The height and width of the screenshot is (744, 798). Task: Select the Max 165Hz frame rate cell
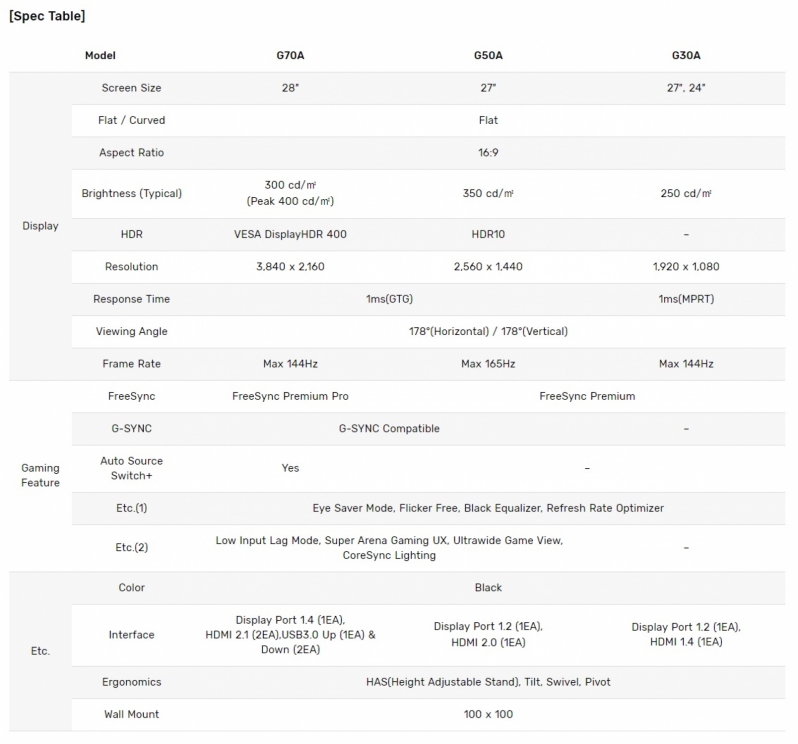[x=488, y=364]
